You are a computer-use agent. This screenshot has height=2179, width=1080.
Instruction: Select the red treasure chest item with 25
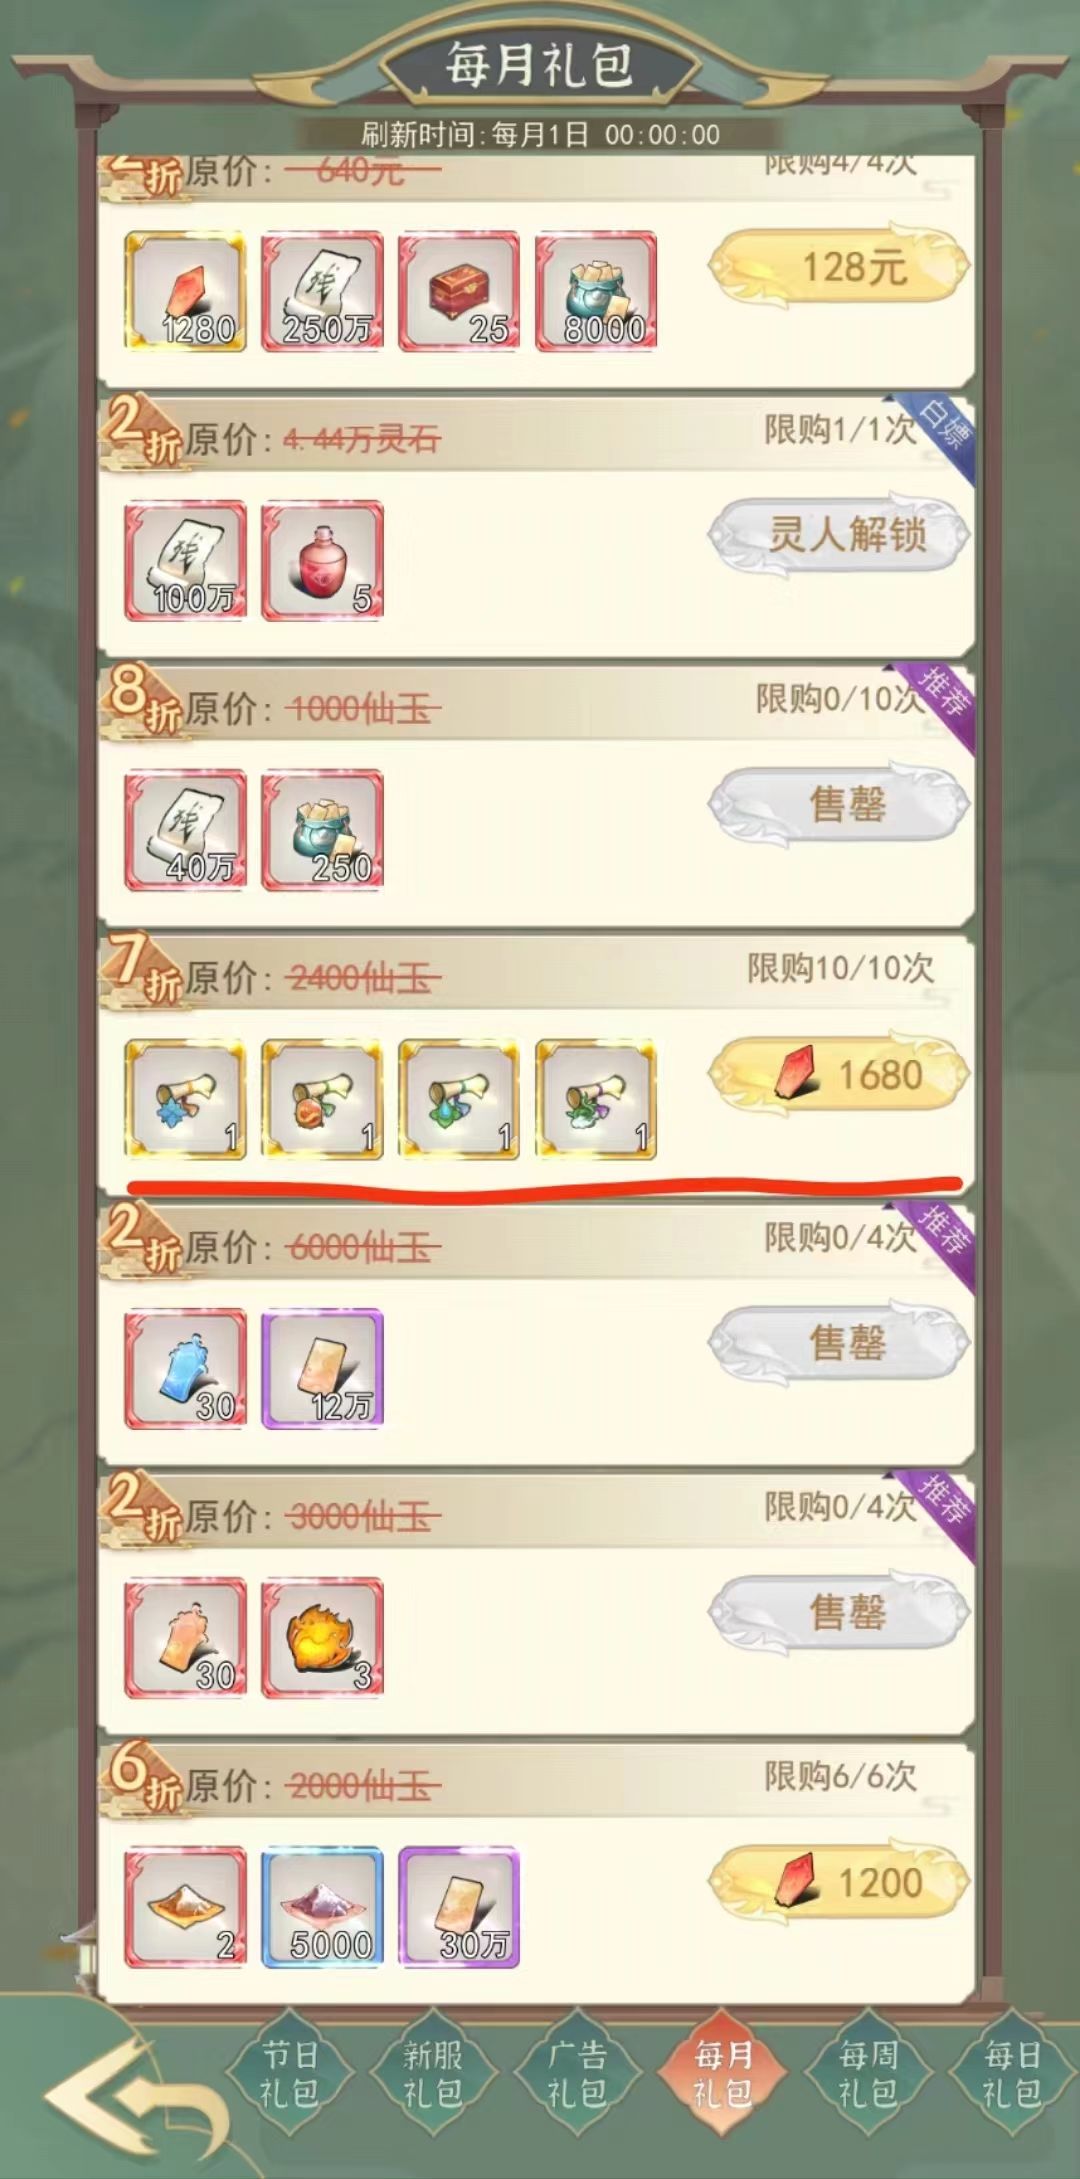(459, 291)
